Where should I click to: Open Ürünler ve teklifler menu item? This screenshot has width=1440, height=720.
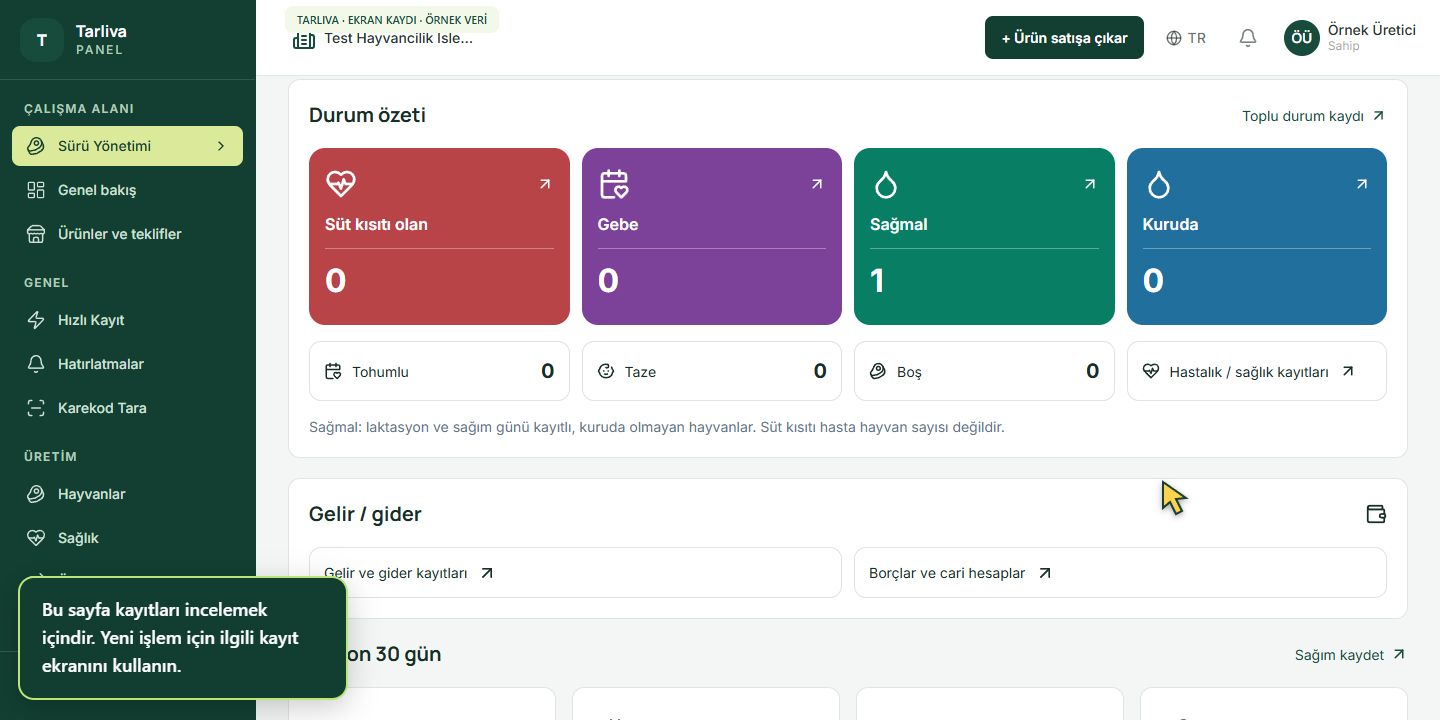[x=128, y=234]
